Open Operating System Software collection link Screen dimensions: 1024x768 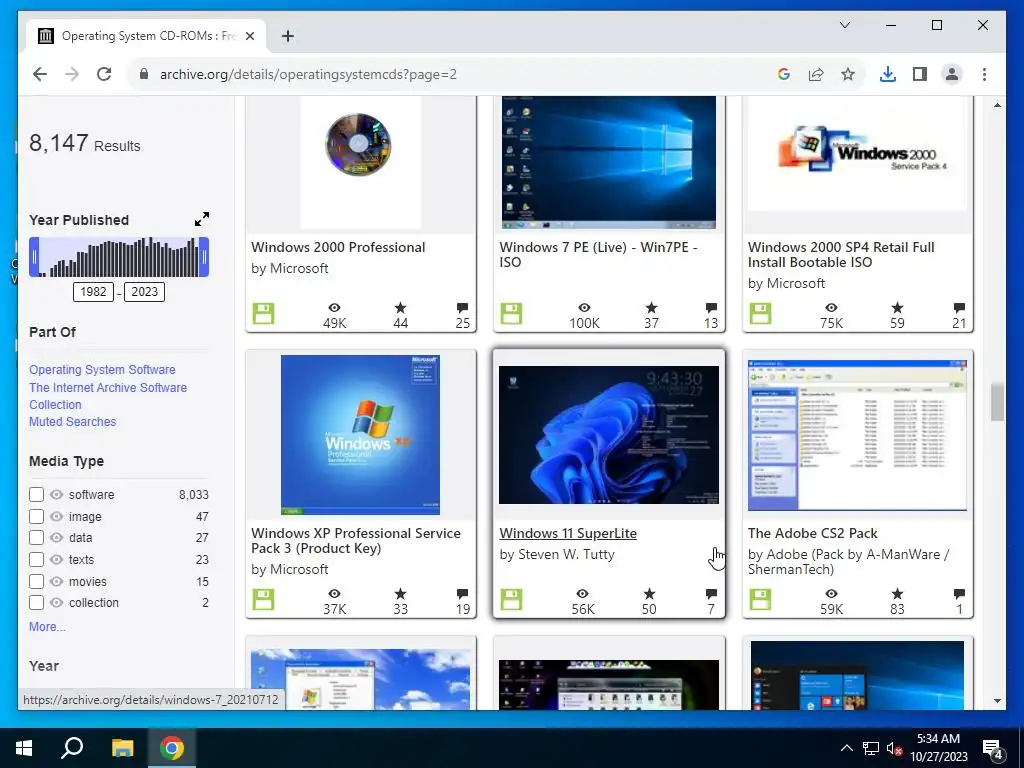103,370
